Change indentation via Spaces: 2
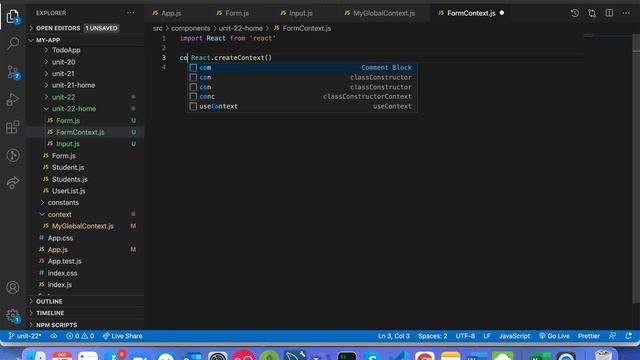 432,336
